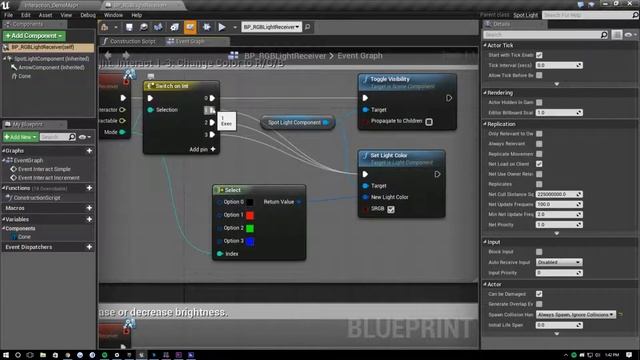The image size is (640, 360).
Task: Click the Select node Index pin
Action: click(220, 254)
